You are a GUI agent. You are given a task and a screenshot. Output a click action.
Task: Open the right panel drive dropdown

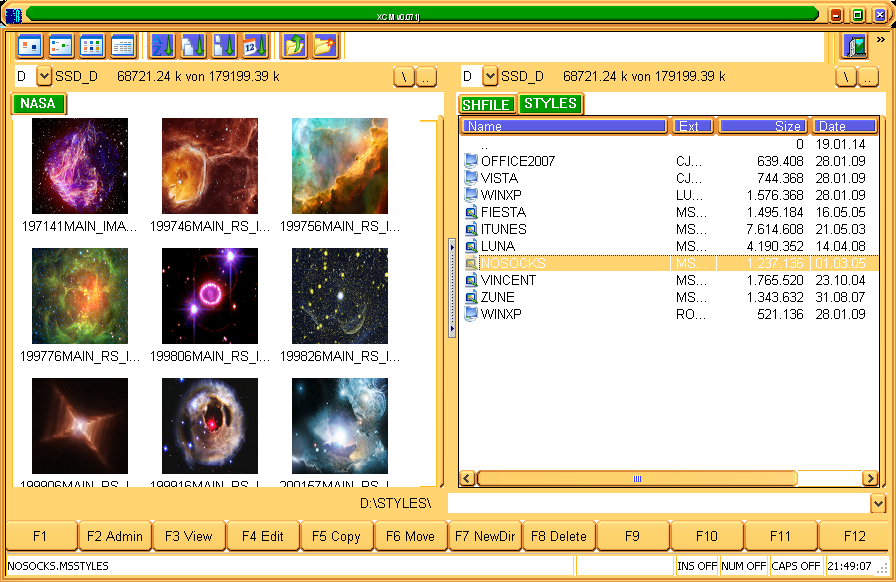(x=490, y=77)
